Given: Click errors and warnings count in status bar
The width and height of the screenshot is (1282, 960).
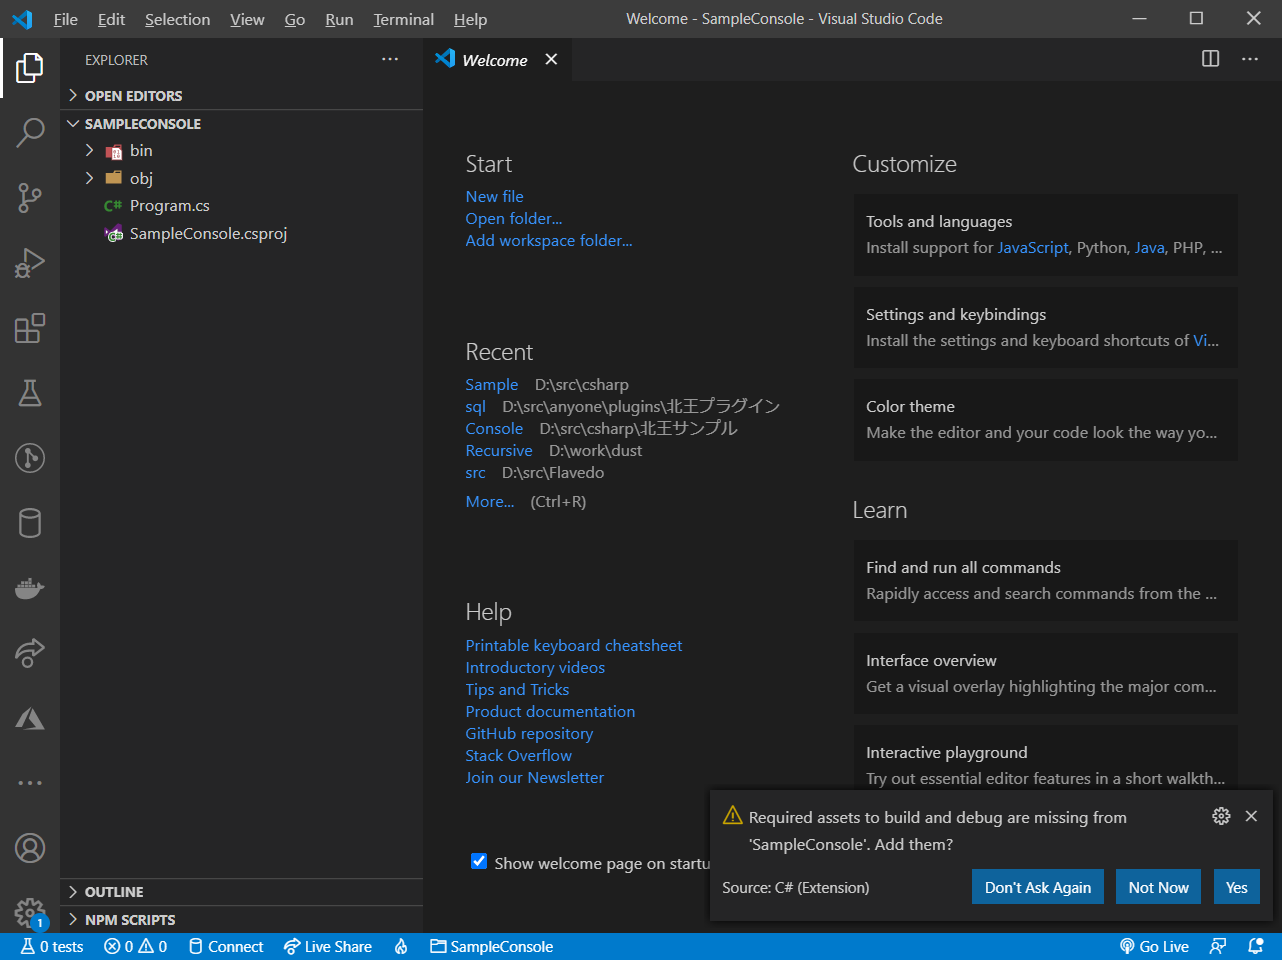Looking at the screenshot, I should click(135, 946).
